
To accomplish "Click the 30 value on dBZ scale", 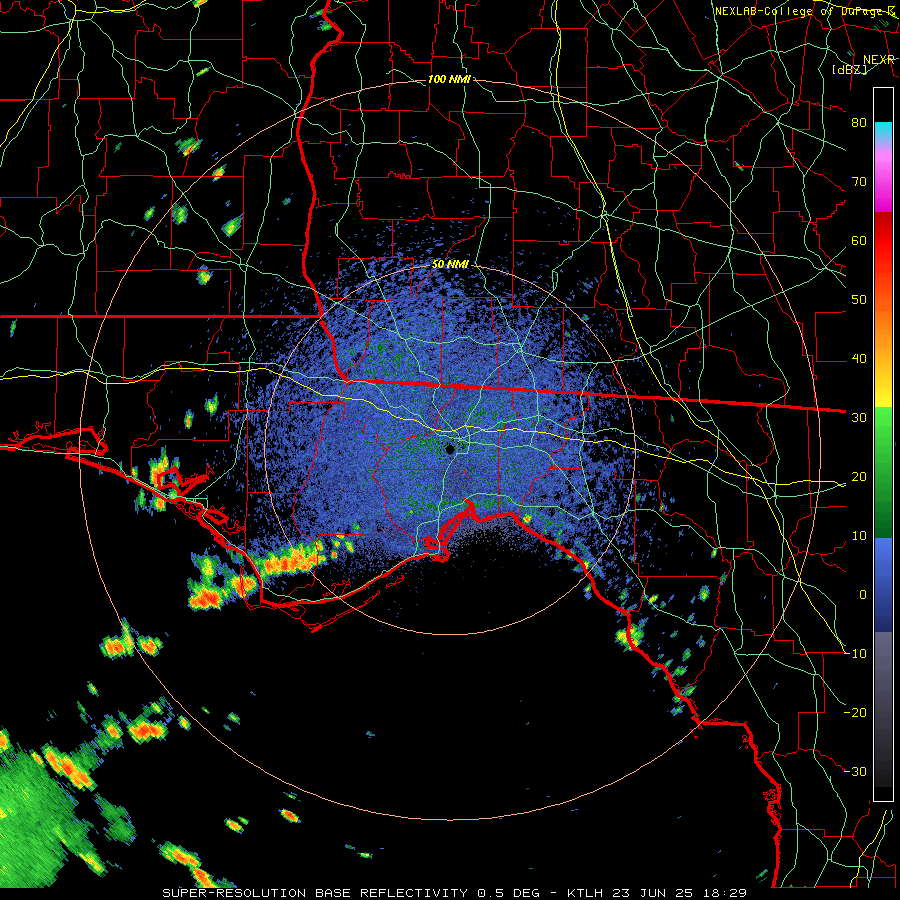I will (859, 418).
